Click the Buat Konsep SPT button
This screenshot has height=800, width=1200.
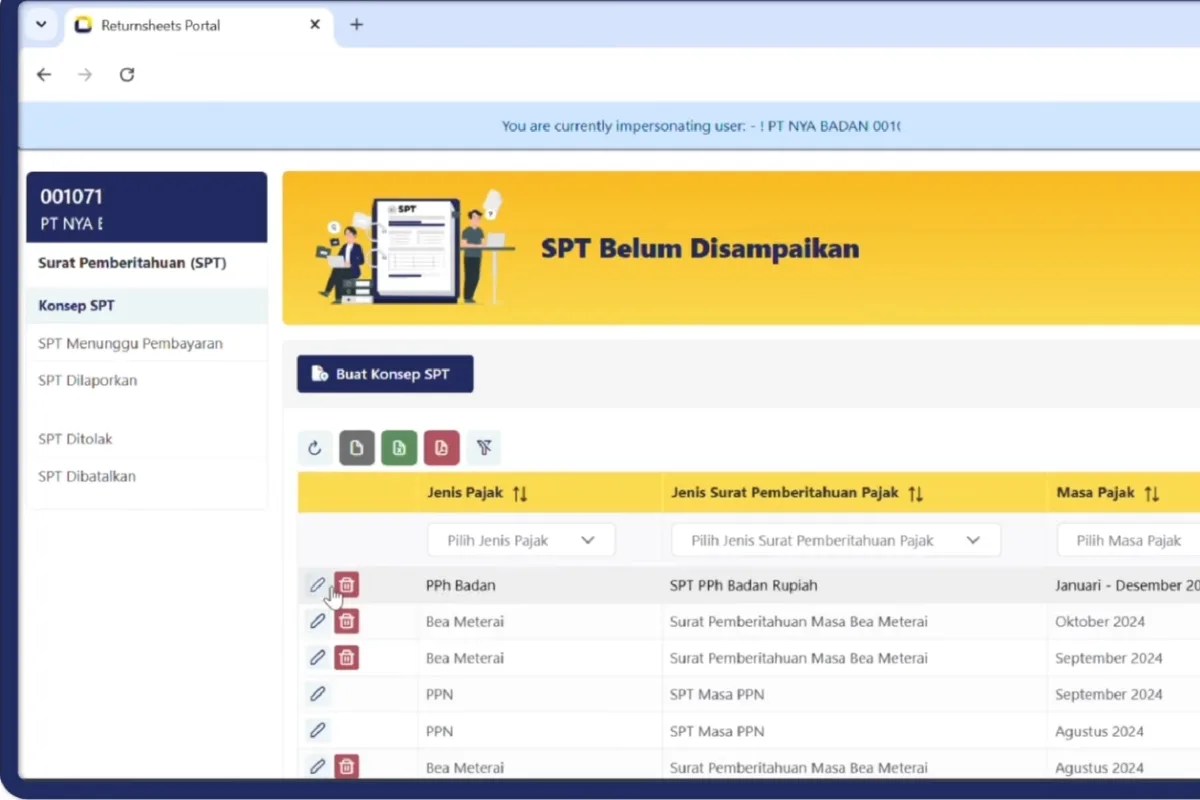point(385,374)
